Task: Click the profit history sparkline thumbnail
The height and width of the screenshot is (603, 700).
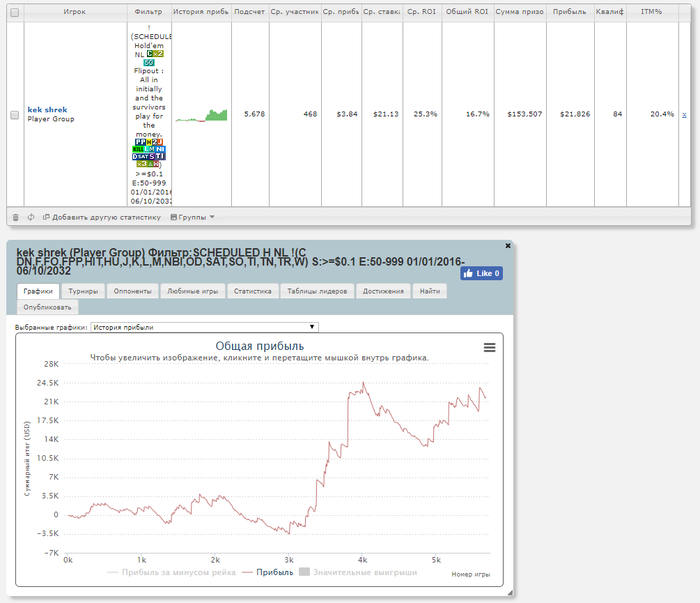Action: (x=201, y=116)
